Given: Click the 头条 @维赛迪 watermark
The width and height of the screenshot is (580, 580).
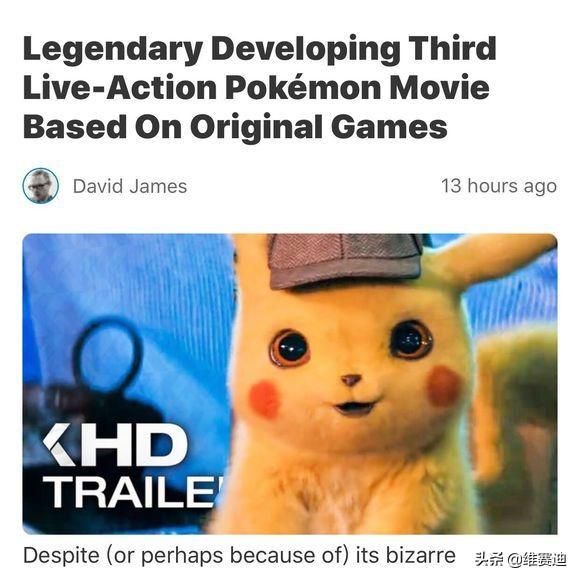Looking at the screenshot, I should click(521, 560).
